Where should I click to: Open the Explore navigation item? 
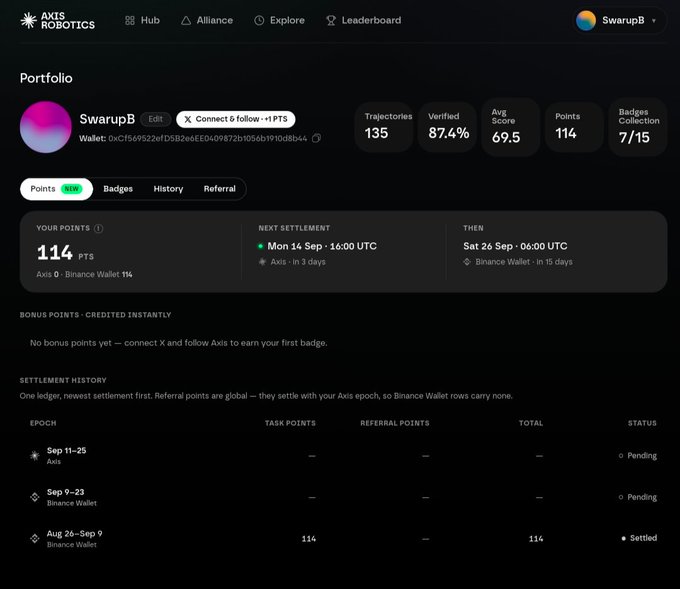point(279,20)
